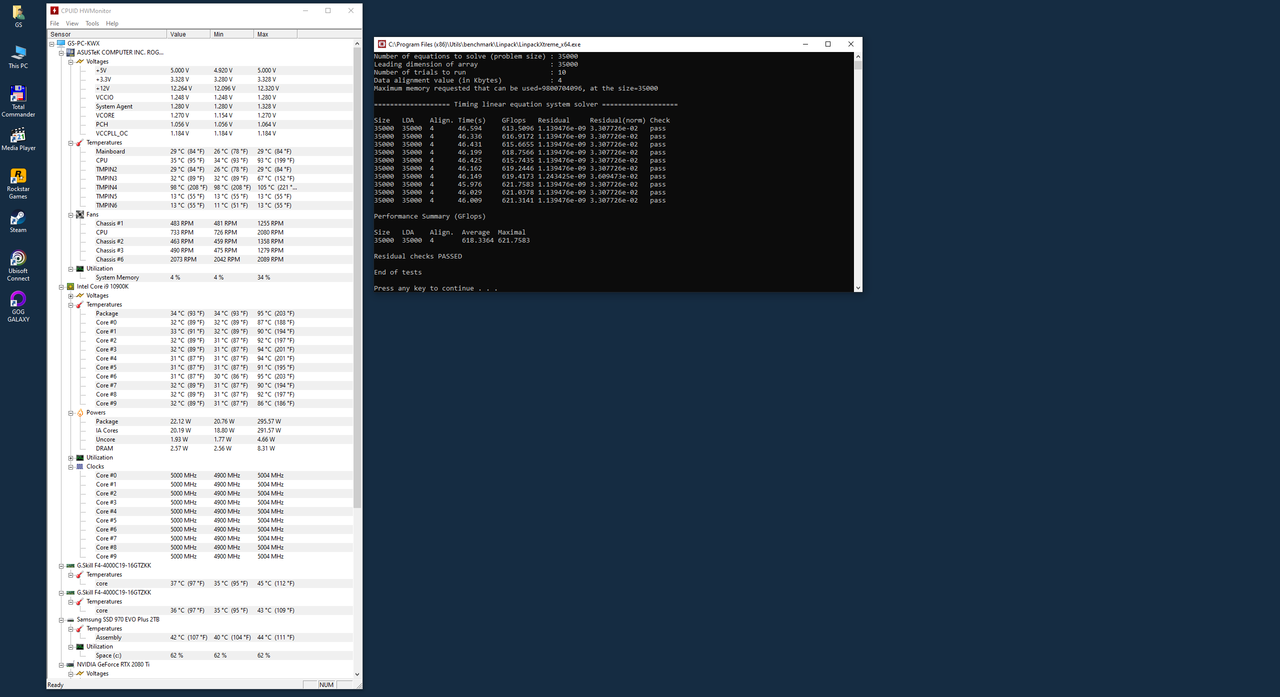The width and height of the screenshot is (1280, 697).
Task: Launch Total Commander from the desktop
Action: click(x=18, y=101)
